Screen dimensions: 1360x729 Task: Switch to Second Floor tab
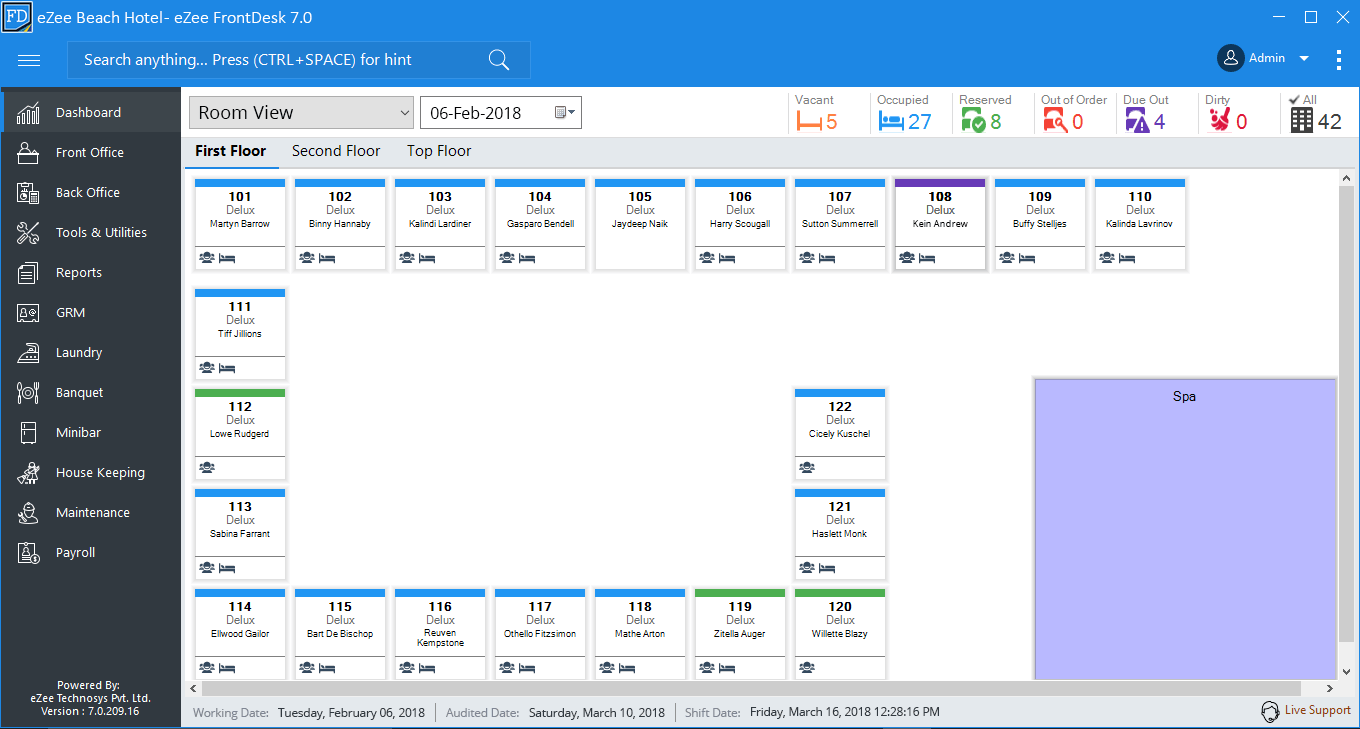pyautogui.click(x=336, y=151)
